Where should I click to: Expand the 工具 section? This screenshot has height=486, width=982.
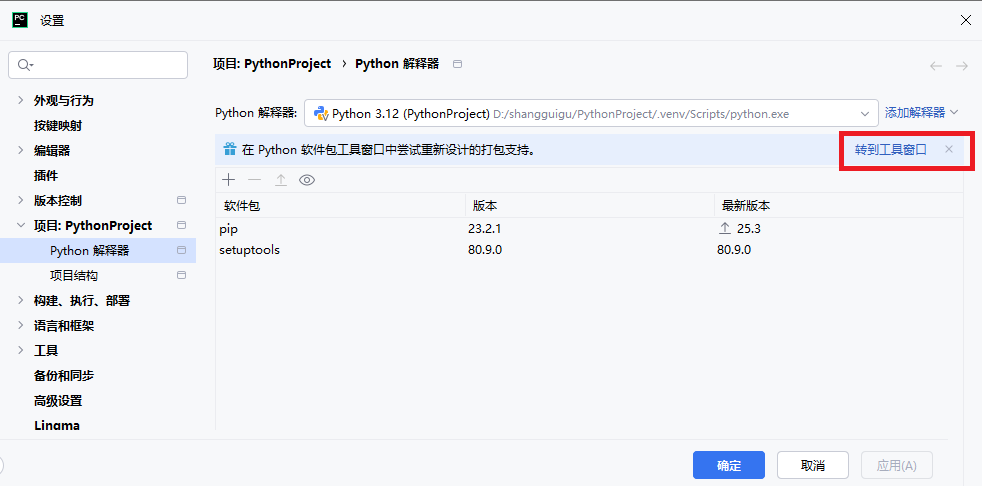pyautogui.click(x=21, y=351)
